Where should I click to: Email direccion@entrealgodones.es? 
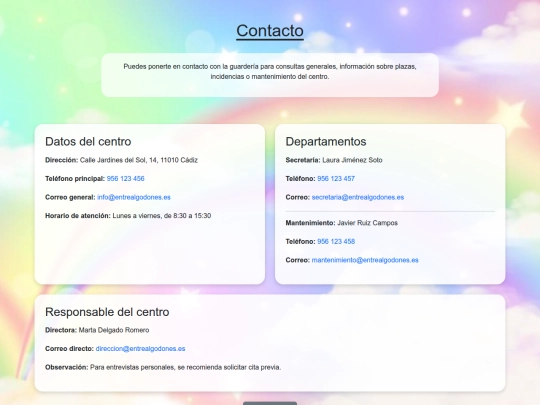click(x=141, y=349)
